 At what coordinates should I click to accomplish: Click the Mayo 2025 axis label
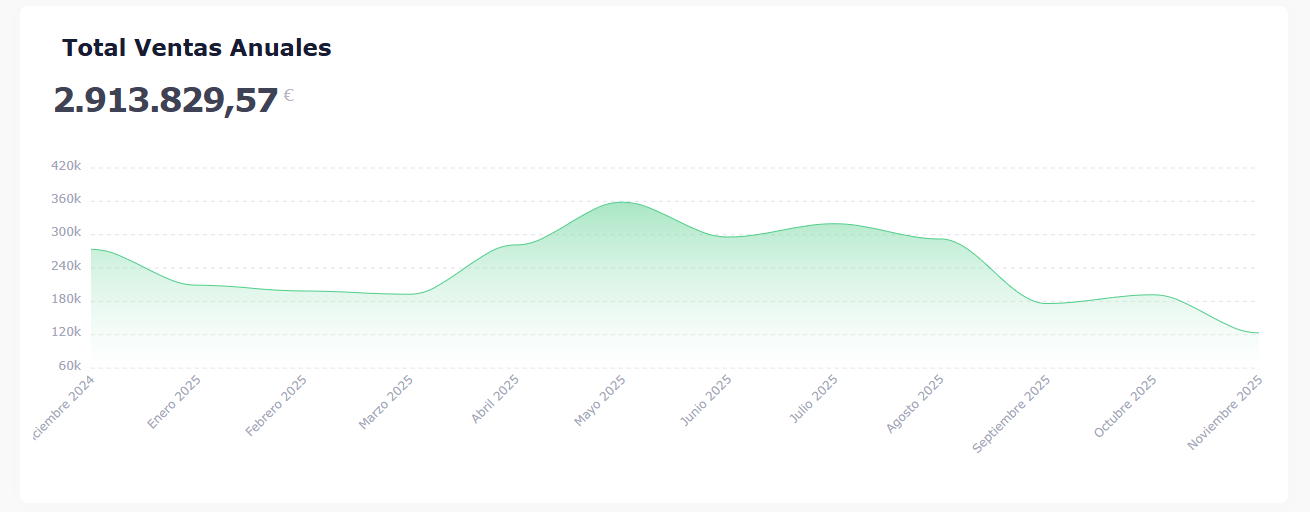pos(600,401)
